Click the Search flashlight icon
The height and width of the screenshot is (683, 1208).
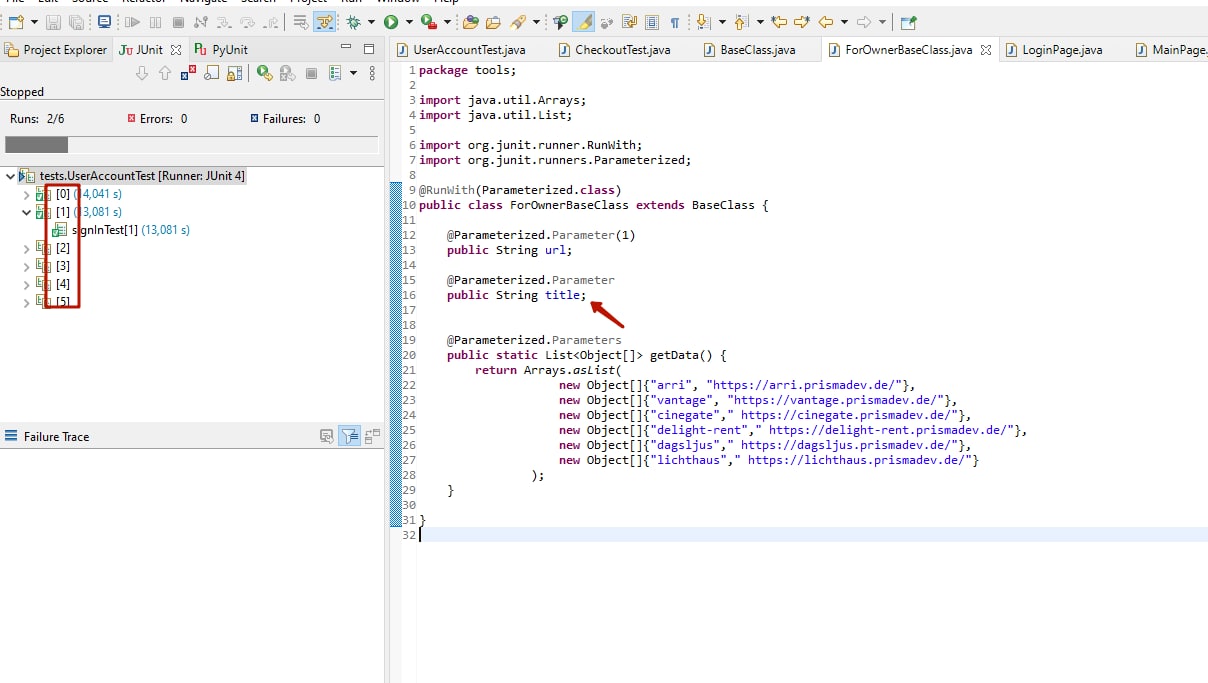[x=518, y=22]
